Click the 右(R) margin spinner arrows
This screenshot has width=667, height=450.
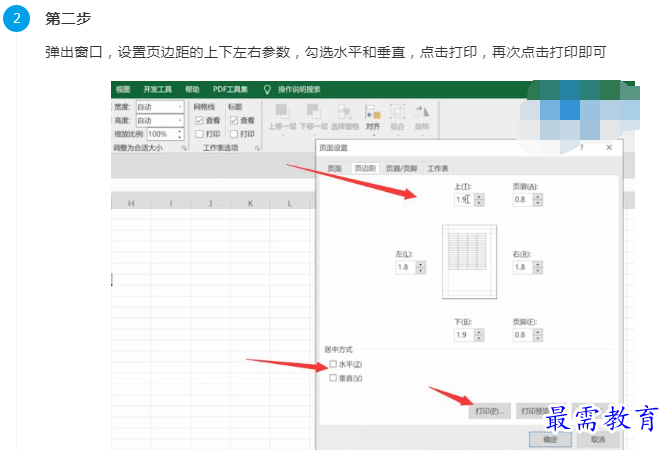tap(538, 267)
